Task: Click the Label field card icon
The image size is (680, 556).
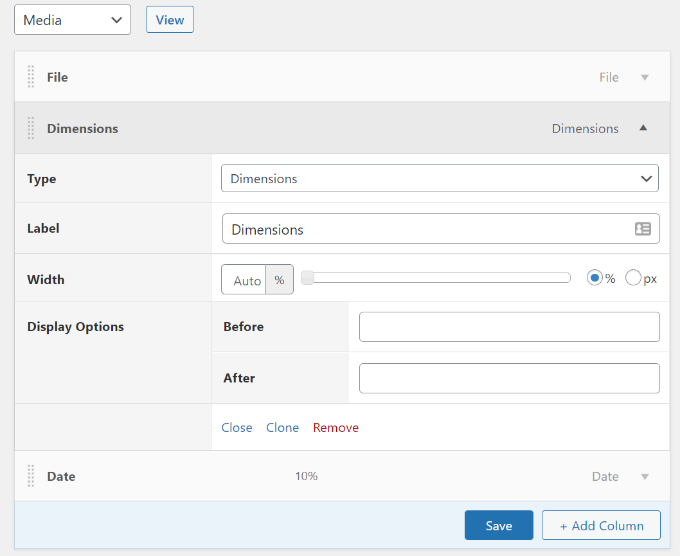Action: pyautogui.click(x=643, y=229)
